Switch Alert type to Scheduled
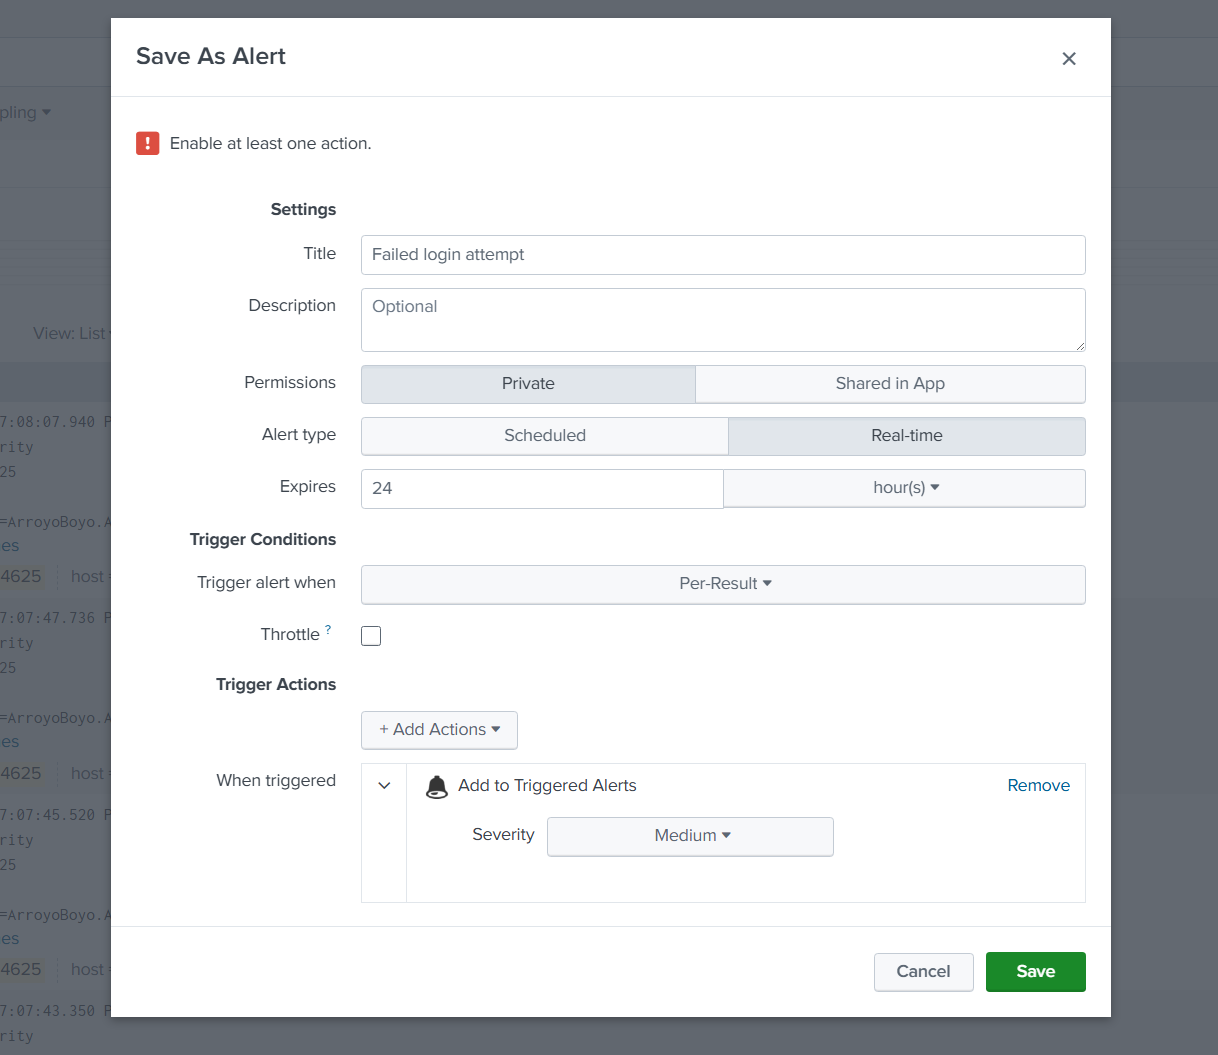 (x=544, y=435)
